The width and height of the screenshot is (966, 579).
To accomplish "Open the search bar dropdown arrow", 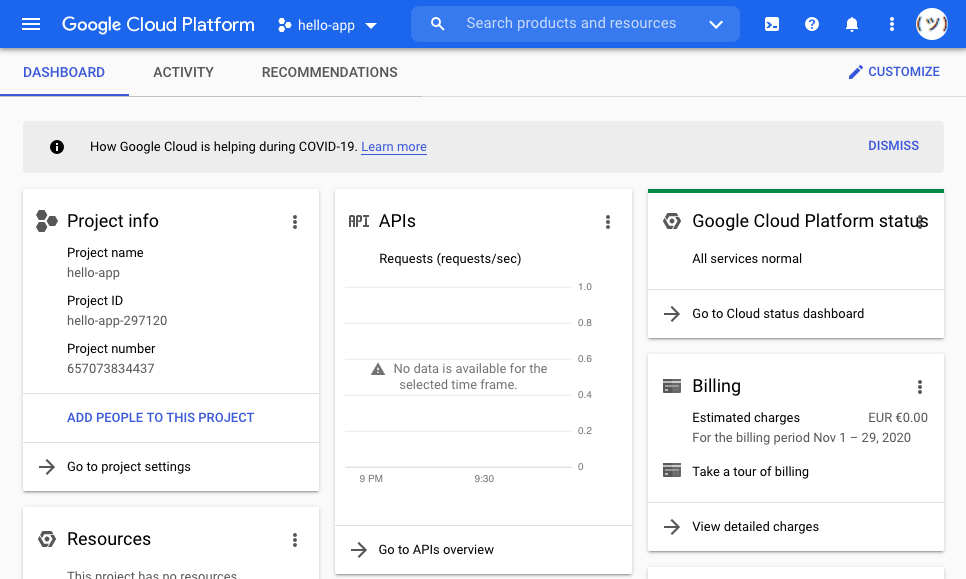I will (x=716, y=23).
